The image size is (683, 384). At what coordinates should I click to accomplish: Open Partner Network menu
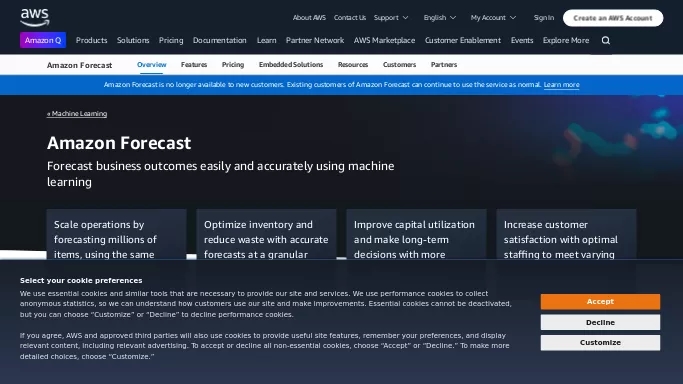click(x=314, y=40)
